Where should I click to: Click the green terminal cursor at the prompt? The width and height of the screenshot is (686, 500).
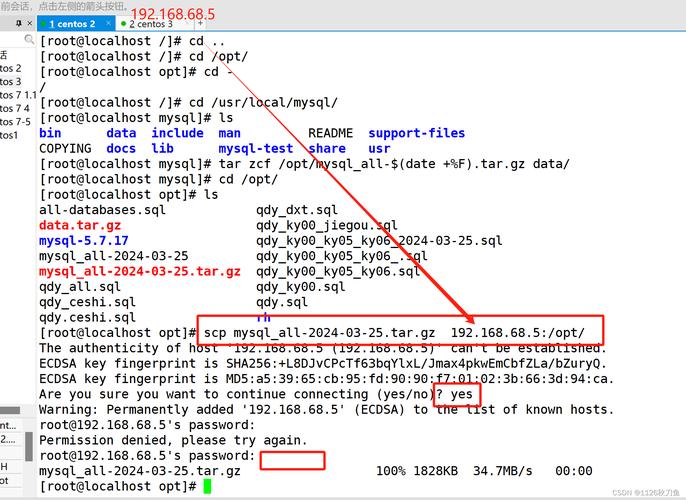(207, 486)
